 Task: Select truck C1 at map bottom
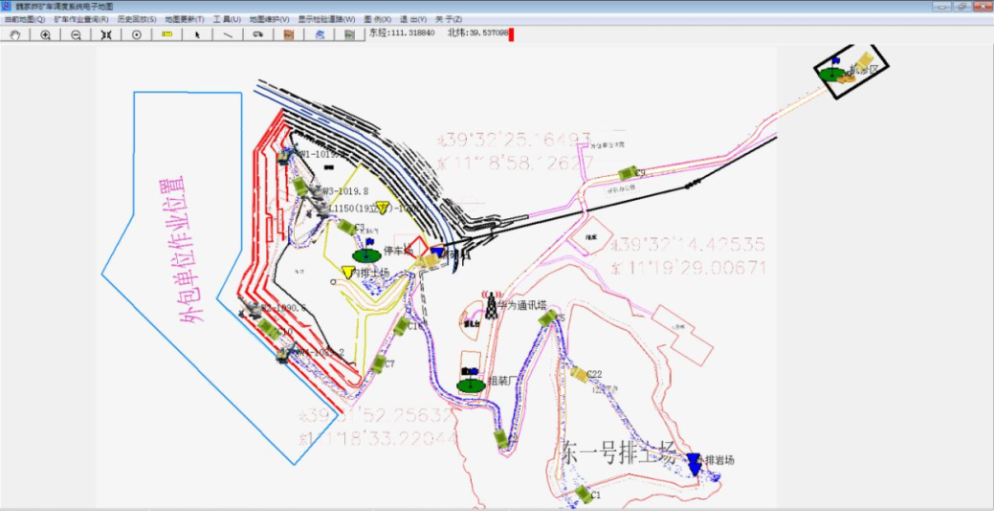tap(582, 493)
